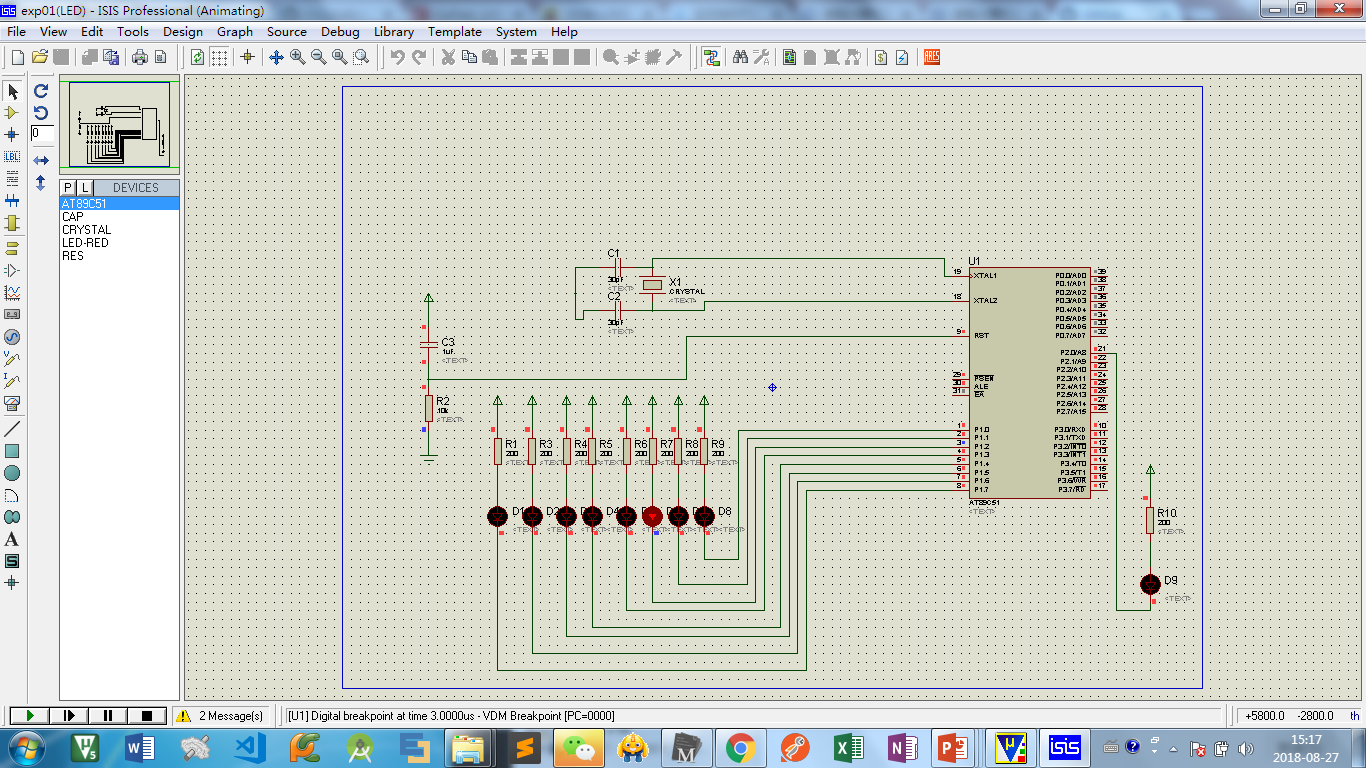
Task: Click the Open Design folder icon
Action: click(40, 57)
